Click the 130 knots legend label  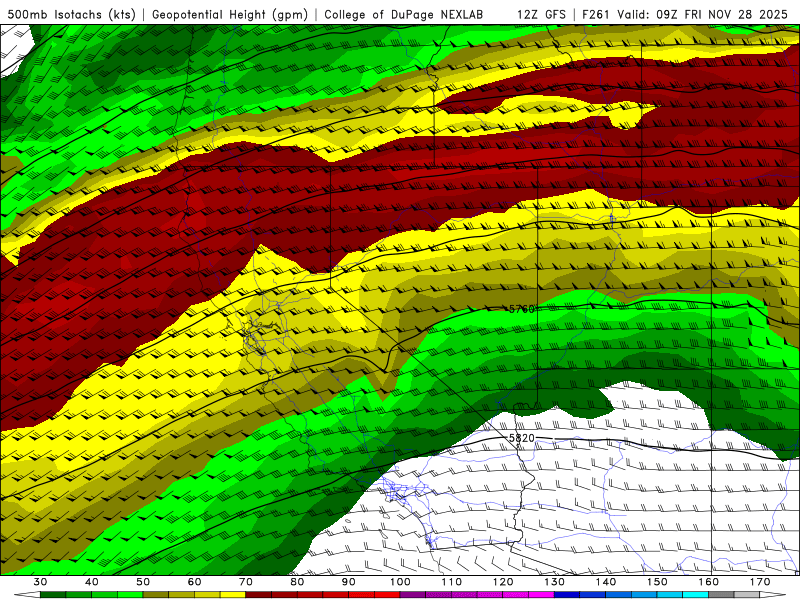(555, 582)
